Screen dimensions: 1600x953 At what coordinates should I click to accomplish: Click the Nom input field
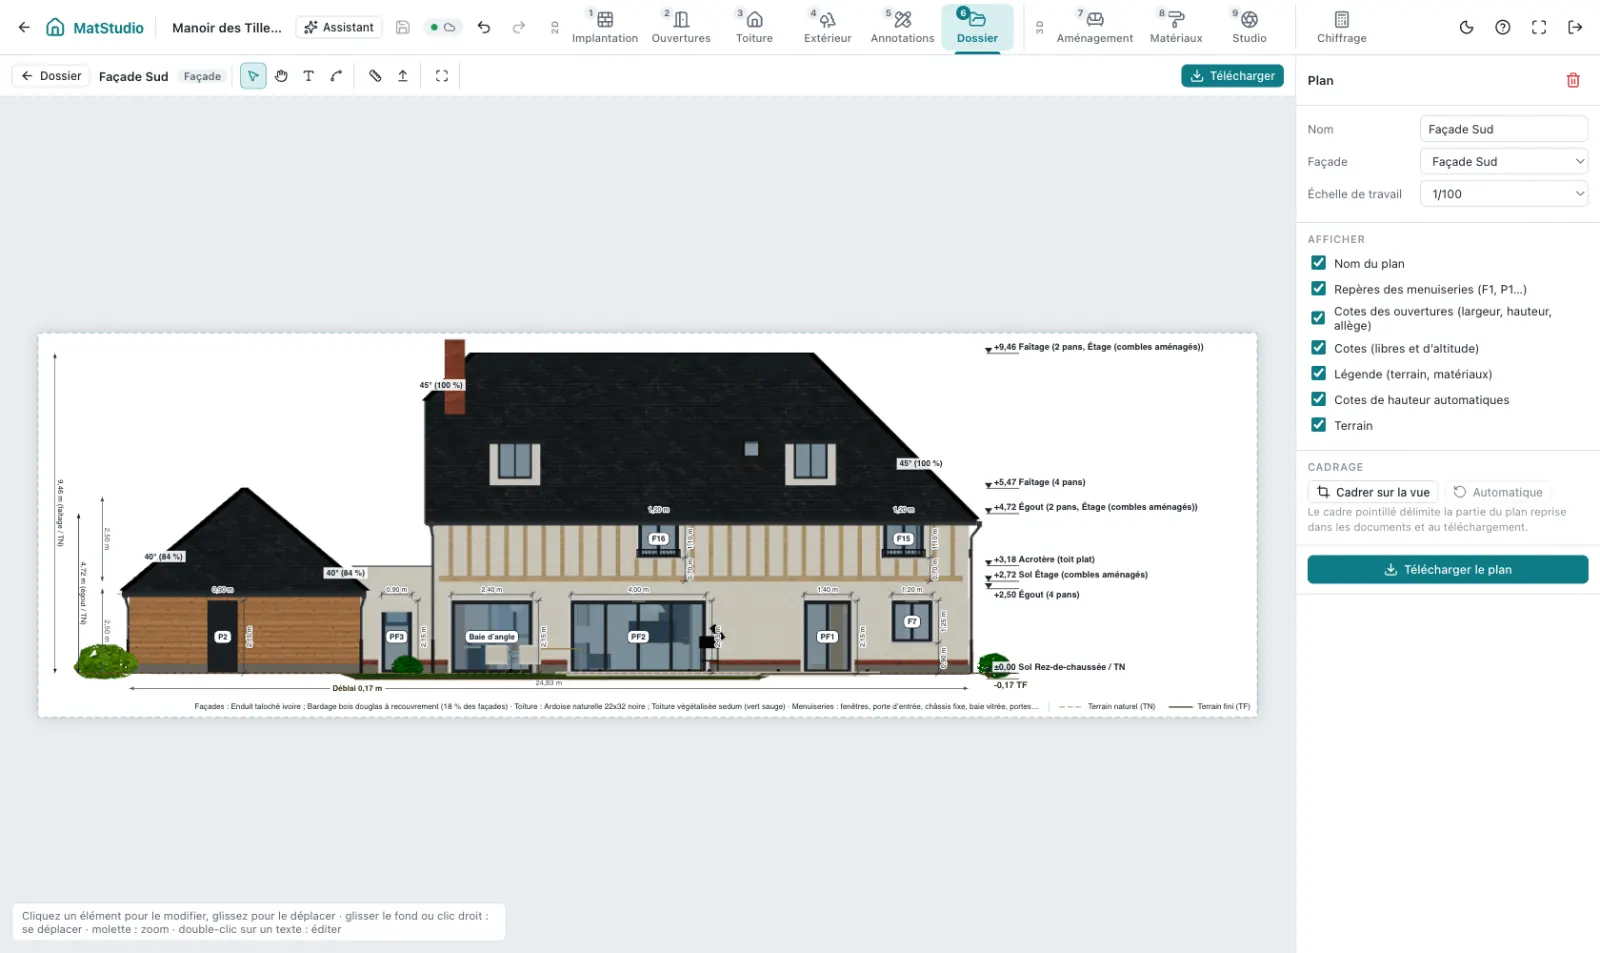pyautogui.click(x=1504, y=129)
